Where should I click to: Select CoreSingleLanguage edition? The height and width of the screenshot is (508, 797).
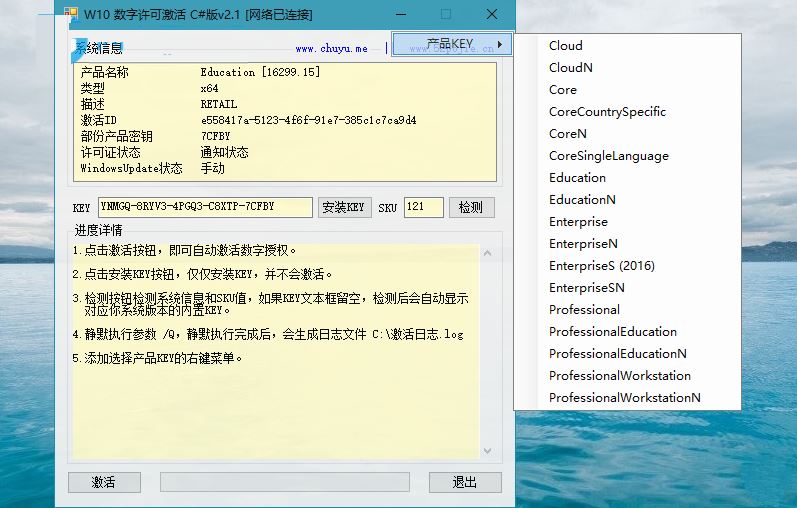coord(627,156)
